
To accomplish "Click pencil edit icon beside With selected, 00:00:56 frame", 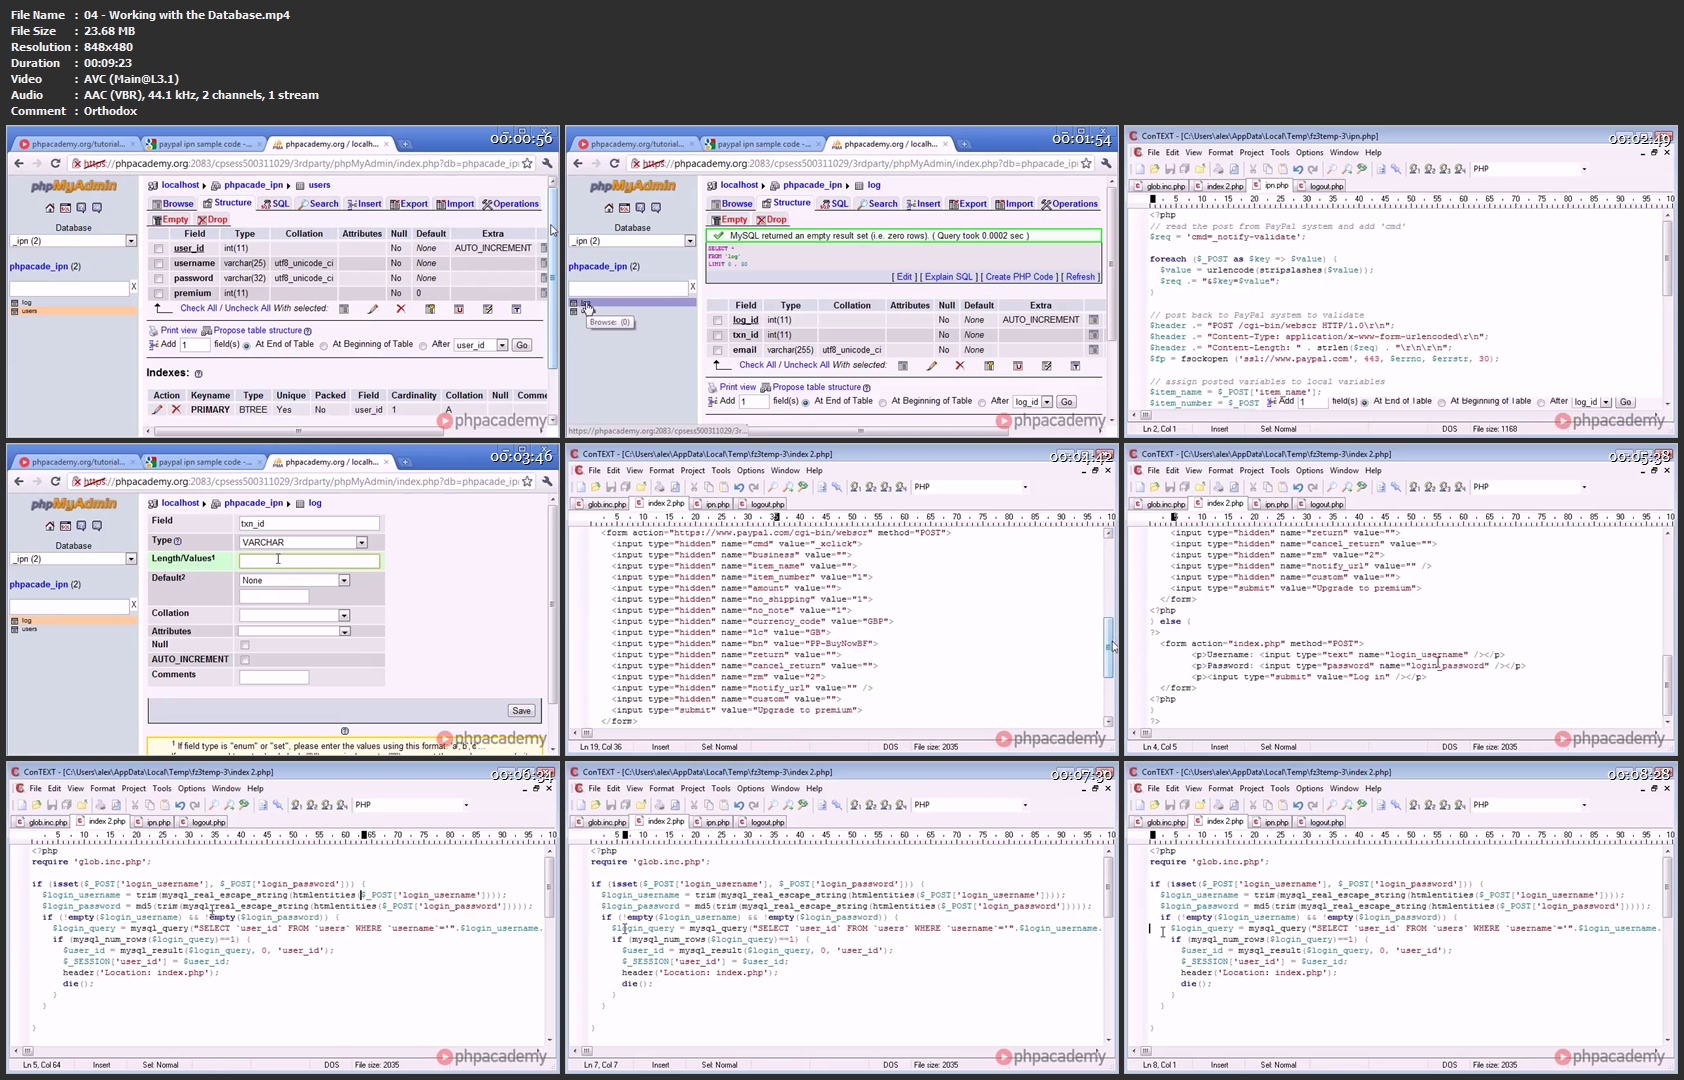I will (373, 309).
